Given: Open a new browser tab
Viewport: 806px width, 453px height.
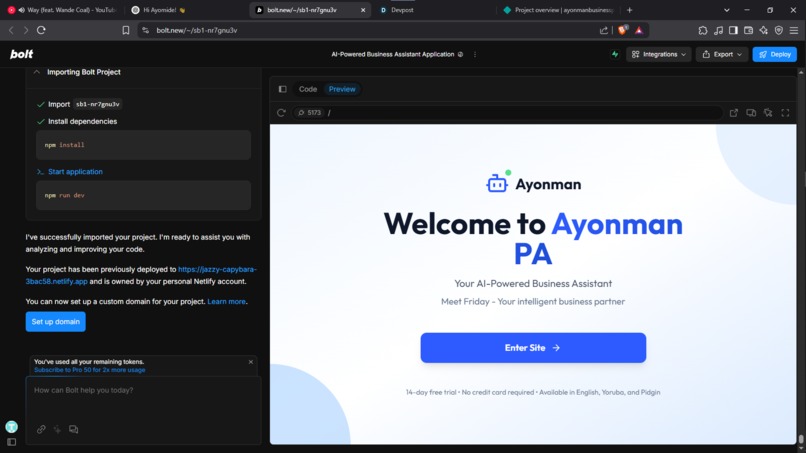Looking at the screenshot, I should click(630, 10).
